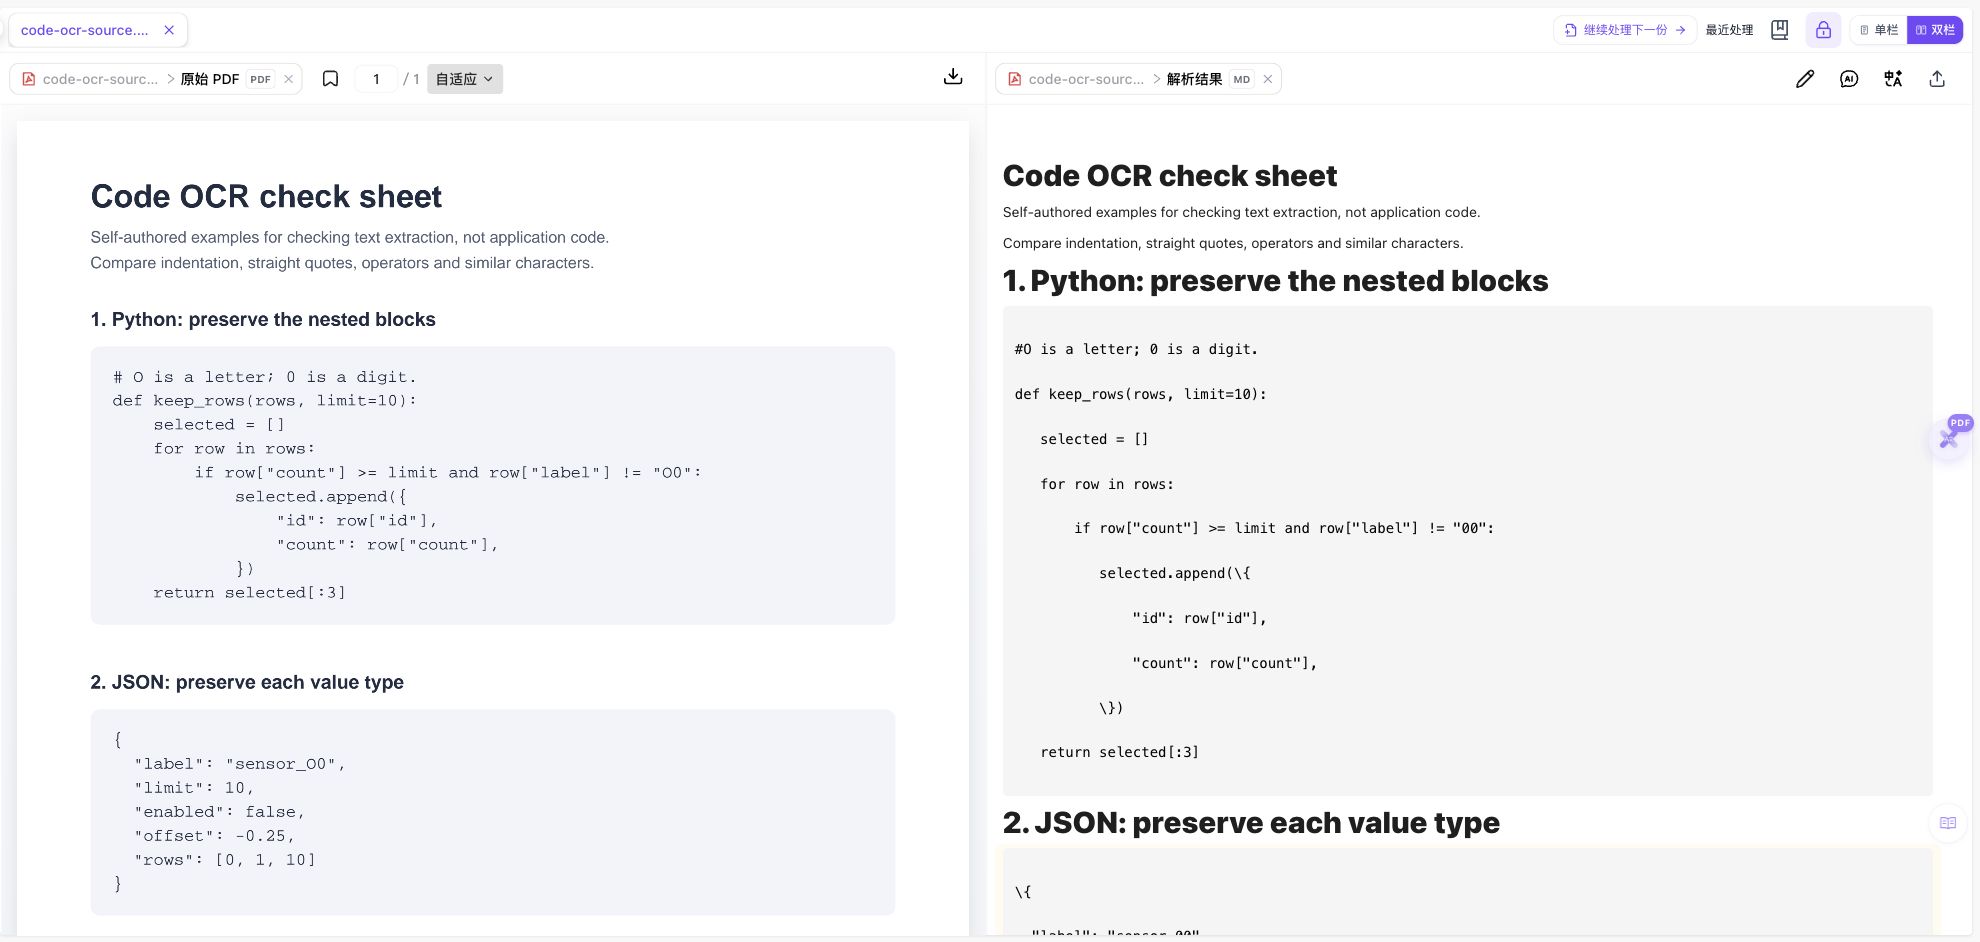Open 最近处理 recent files
The height and width of the screenshot is (942, 1980).
pyautogui.click(x=1729, y=30)
